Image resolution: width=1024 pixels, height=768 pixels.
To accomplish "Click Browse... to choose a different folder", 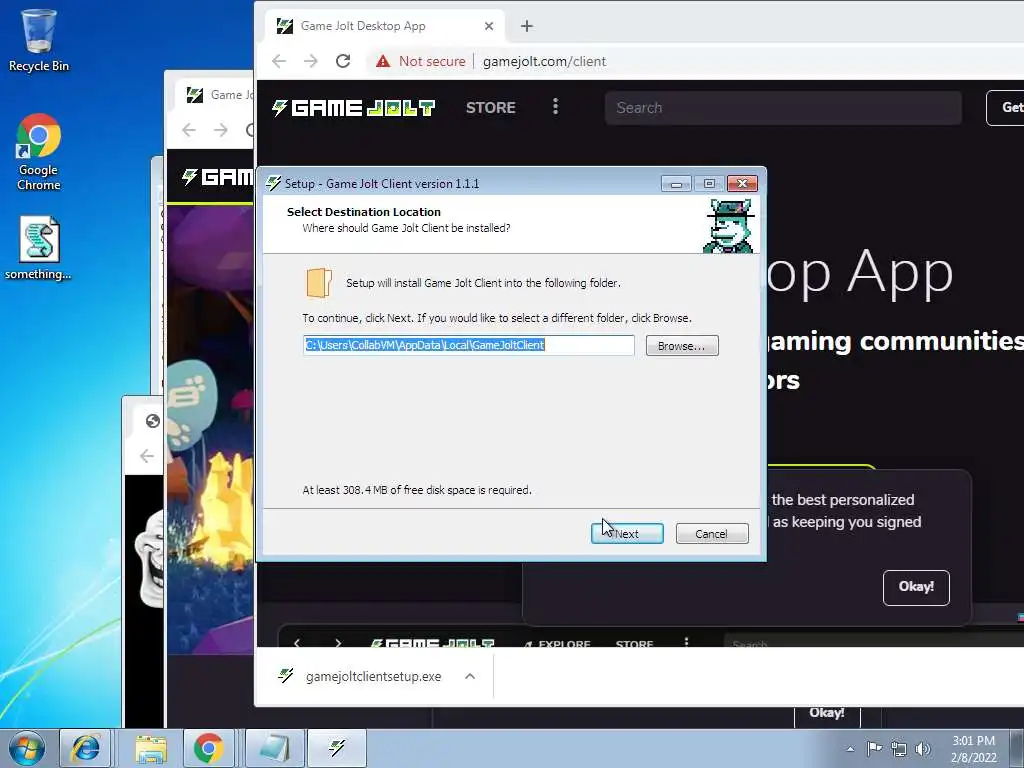I will tap(682, 345).
